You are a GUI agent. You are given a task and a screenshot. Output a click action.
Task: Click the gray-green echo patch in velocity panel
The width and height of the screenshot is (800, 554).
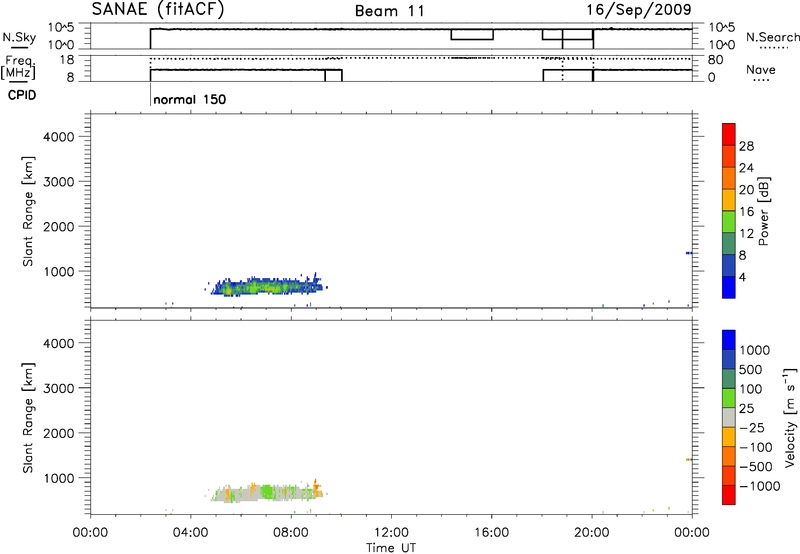click(x=266, y=493)
